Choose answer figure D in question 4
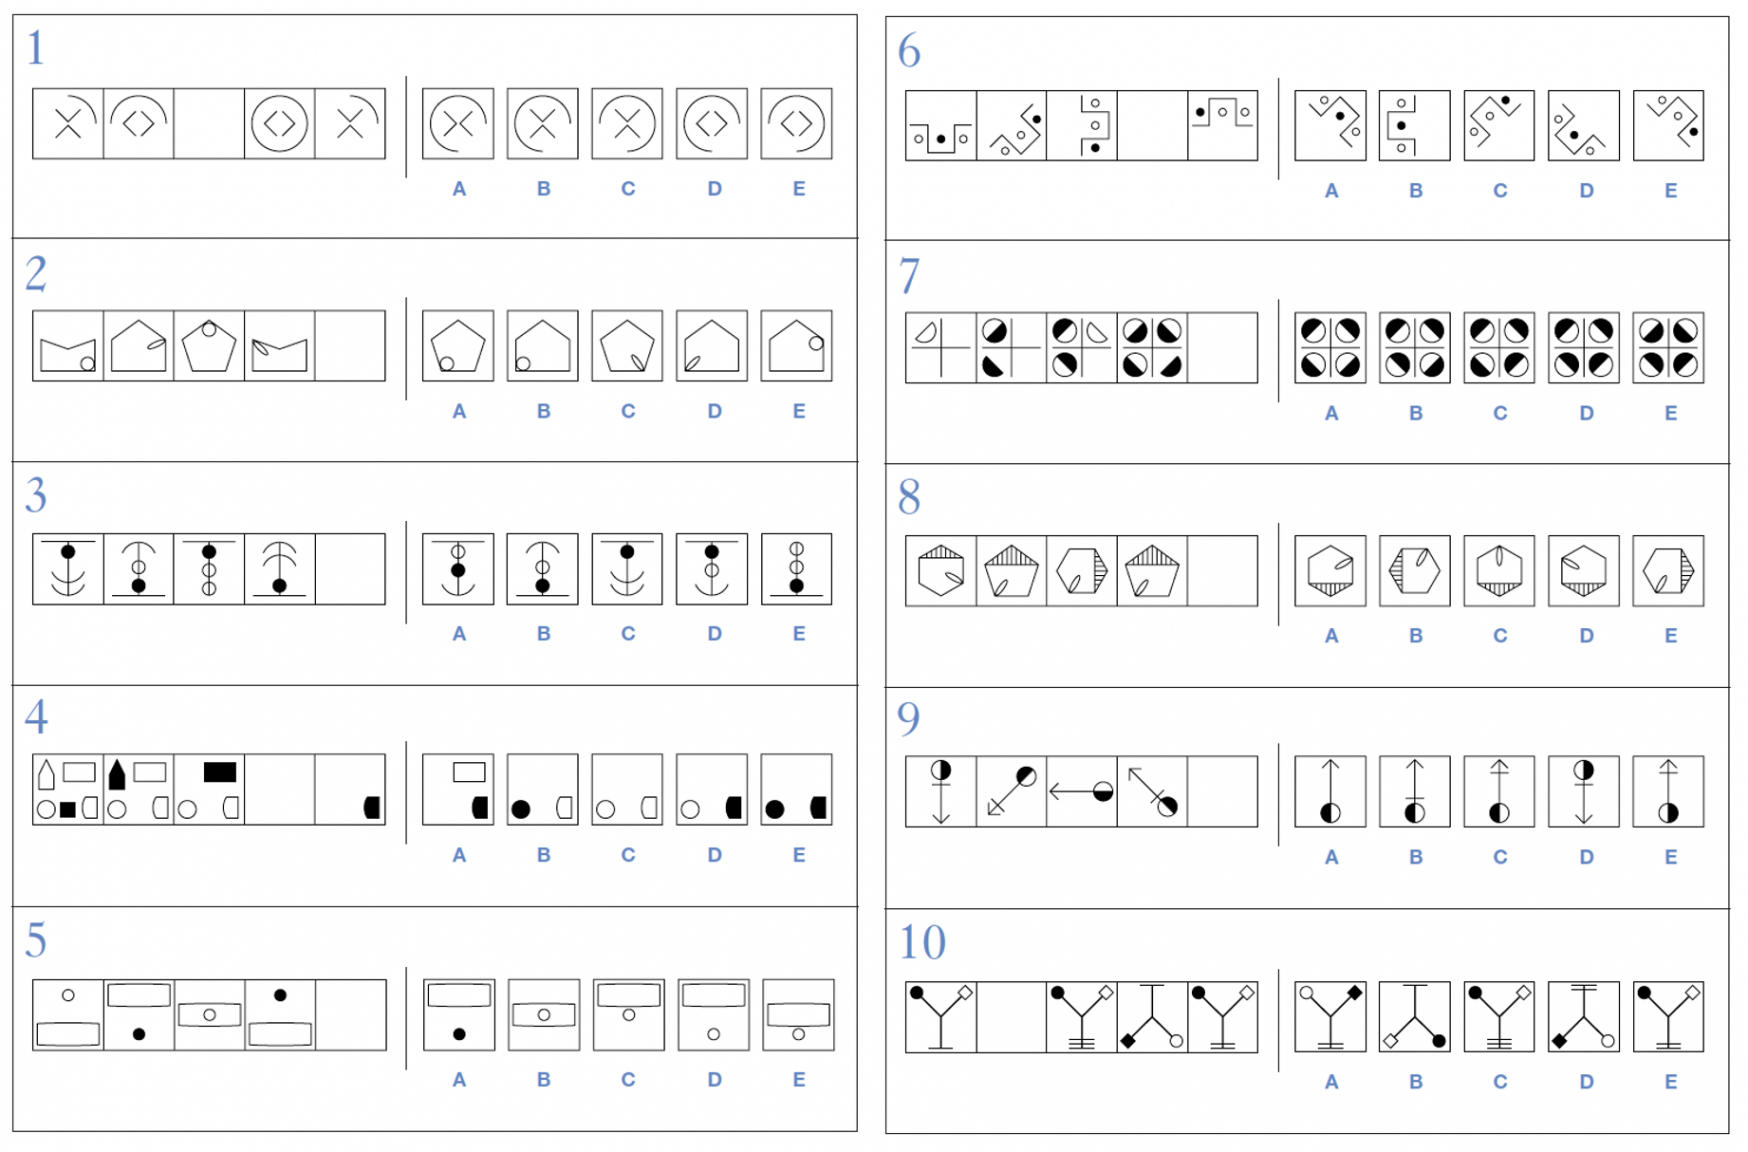 [x=711, y=789]
